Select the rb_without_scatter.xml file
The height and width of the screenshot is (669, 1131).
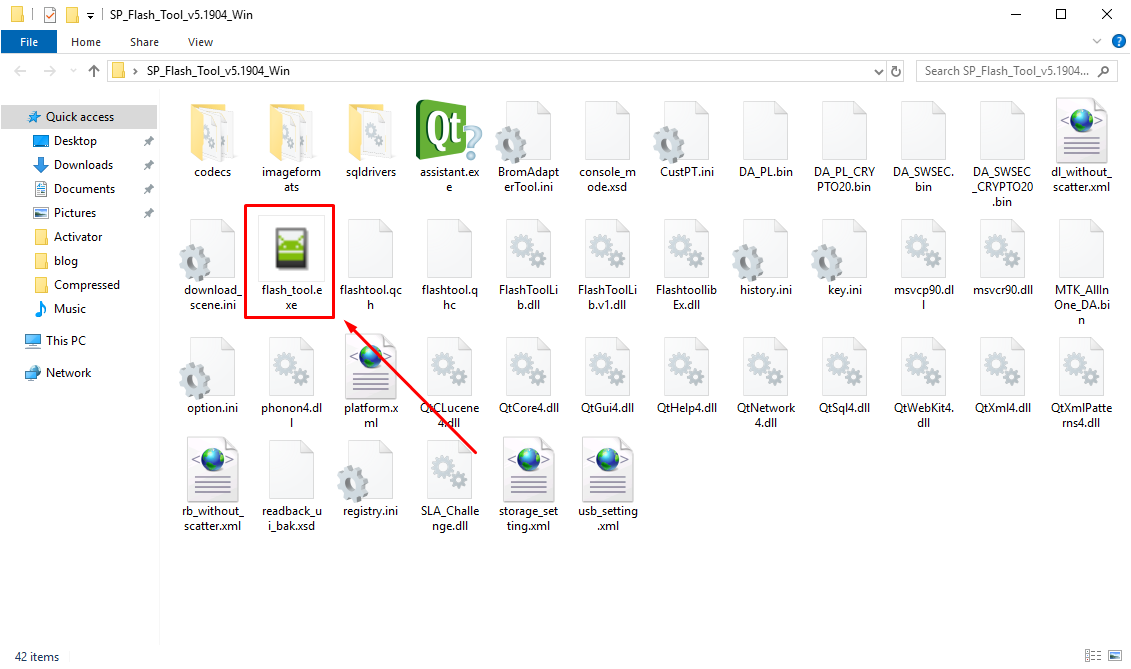click(212, 486)
